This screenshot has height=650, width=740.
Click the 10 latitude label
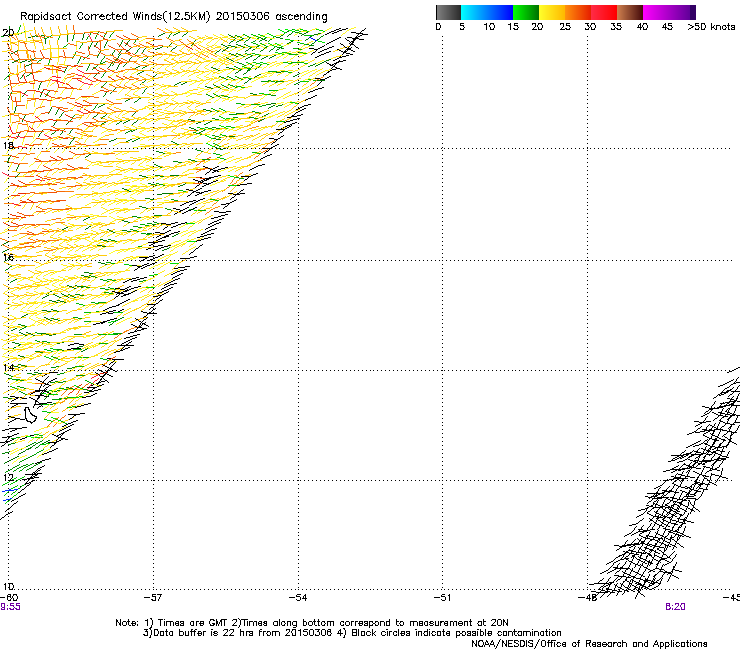pos(8,587)
